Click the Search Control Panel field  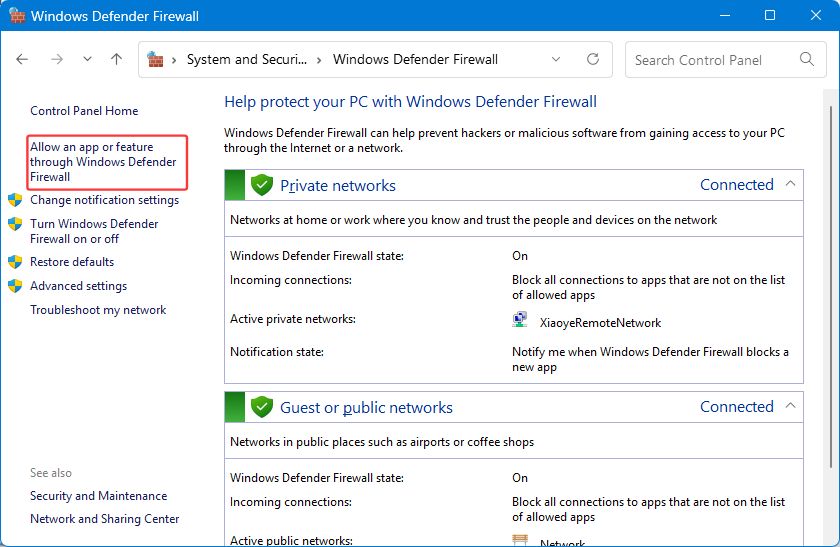click(x=712, y=60)
